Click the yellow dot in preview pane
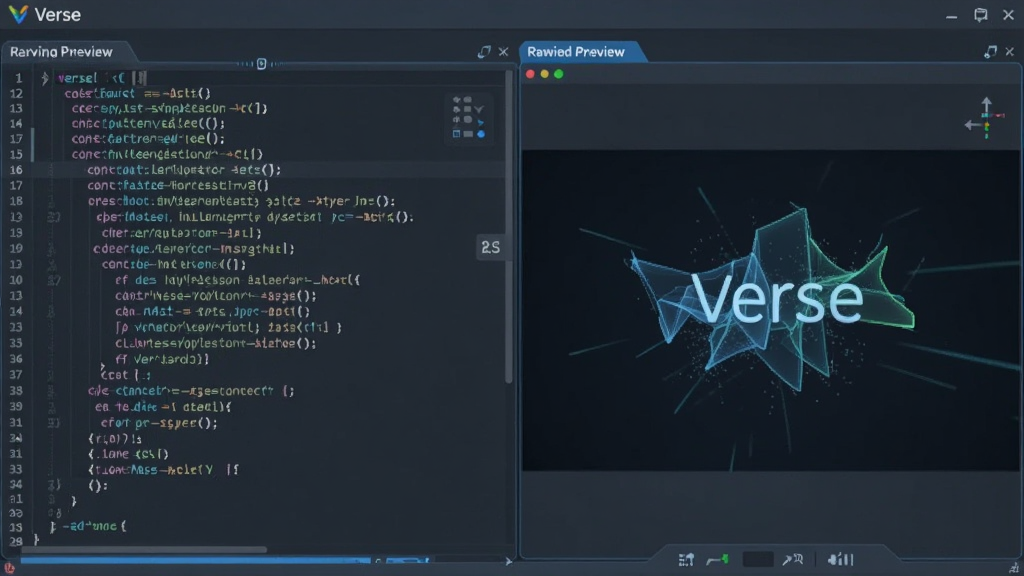Viewport: 1024px width, 576px height. coord(545,74)
